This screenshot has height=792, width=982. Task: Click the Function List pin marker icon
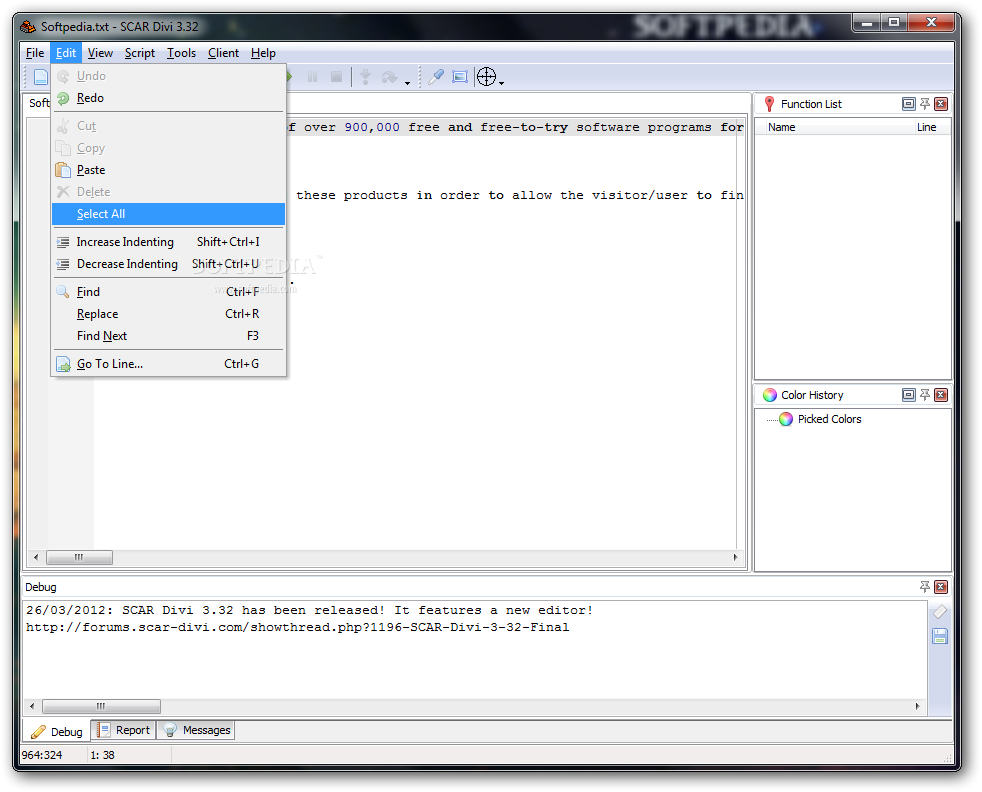point(770,104)
